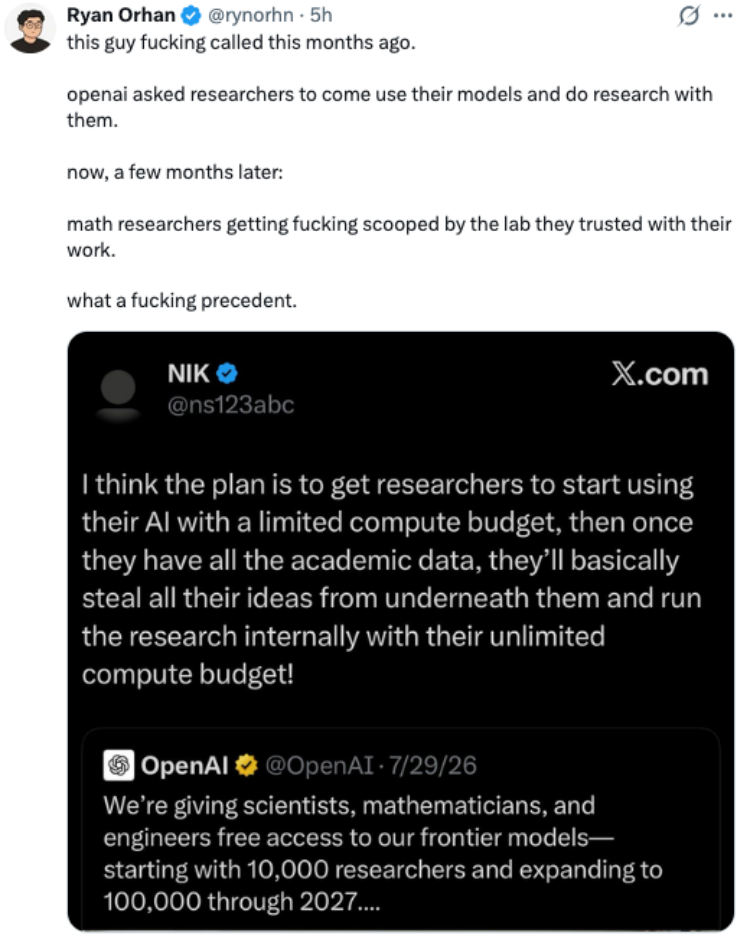Click the 'what a fucking precedent.' tweet text
This screenshot has width=750, height=939.
point(182,301)
